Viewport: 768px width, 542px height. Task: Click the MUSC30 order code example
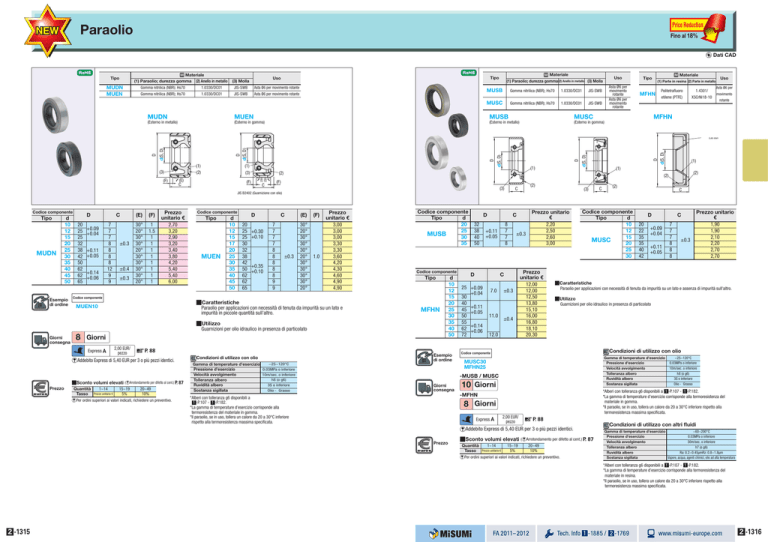click(475, 362)
